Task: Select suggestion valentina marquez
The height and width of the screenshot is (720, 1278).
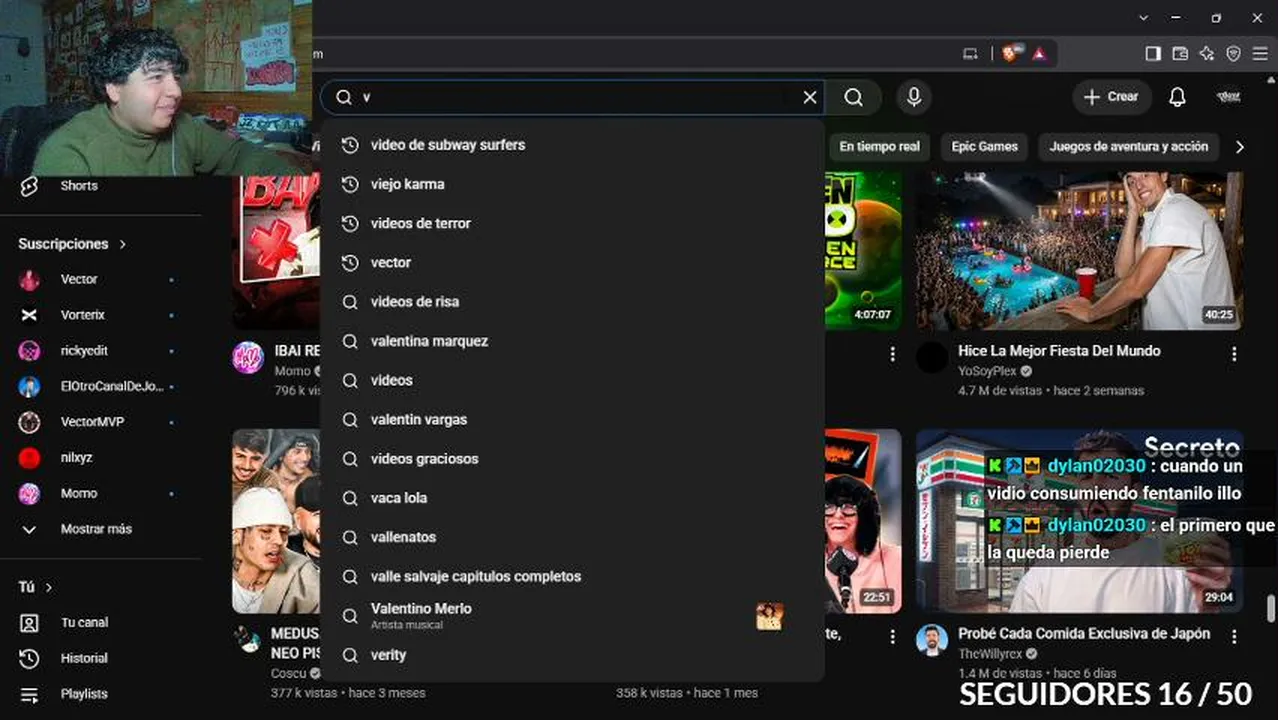Action: [572, 341]
